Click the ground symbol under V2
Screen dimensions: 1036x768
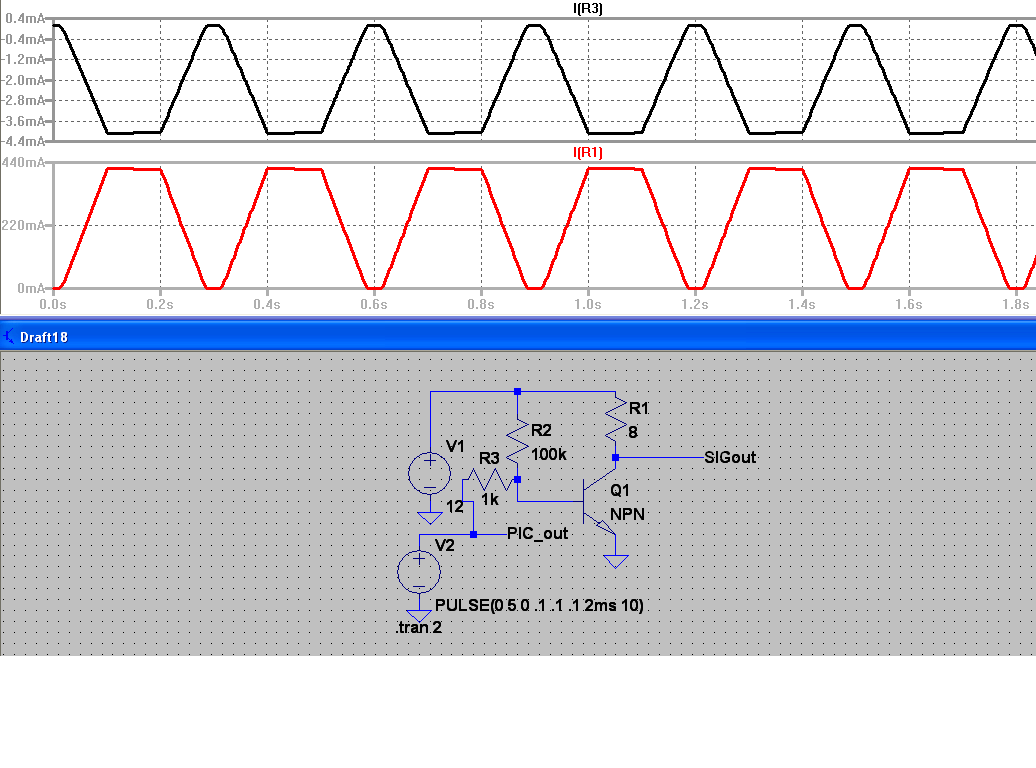coord(419,616)
